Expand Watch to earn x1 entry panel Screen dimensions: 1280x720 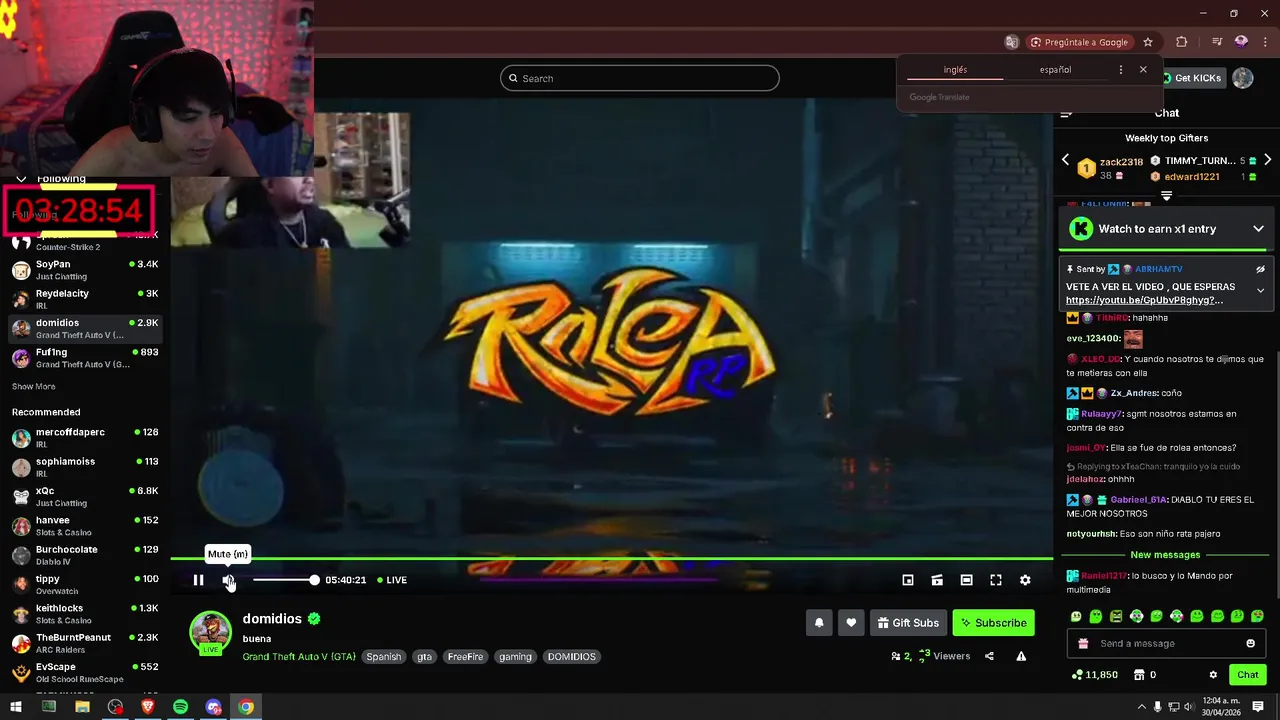(x=1258, y=229)
